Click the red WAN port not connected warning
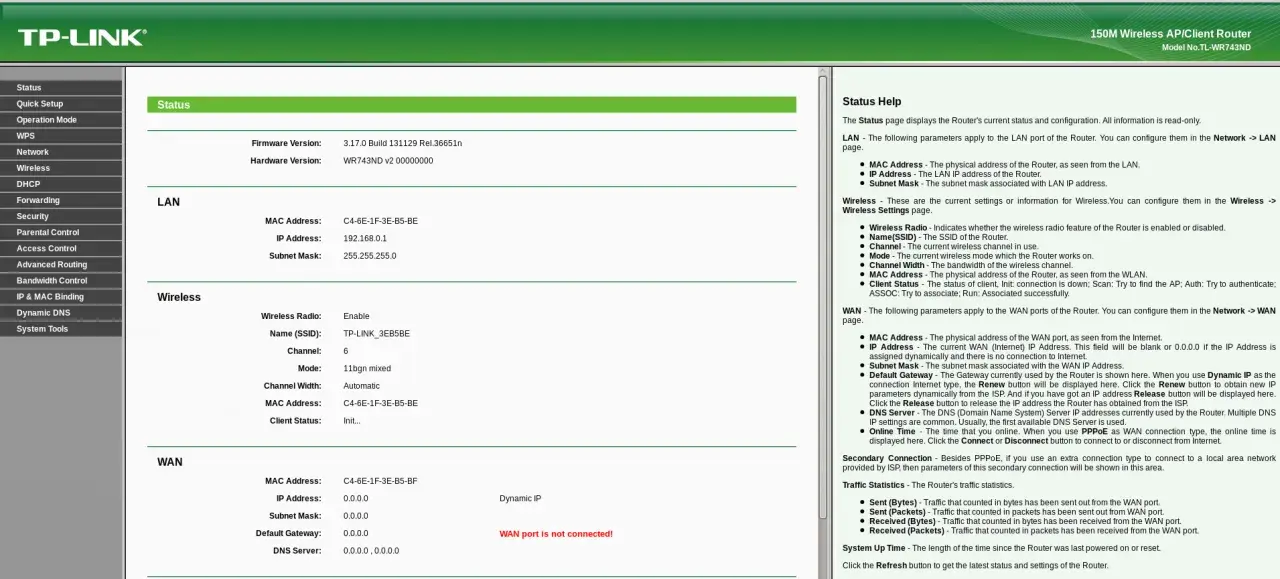The image size is (1280, 579). pos(556,534)
